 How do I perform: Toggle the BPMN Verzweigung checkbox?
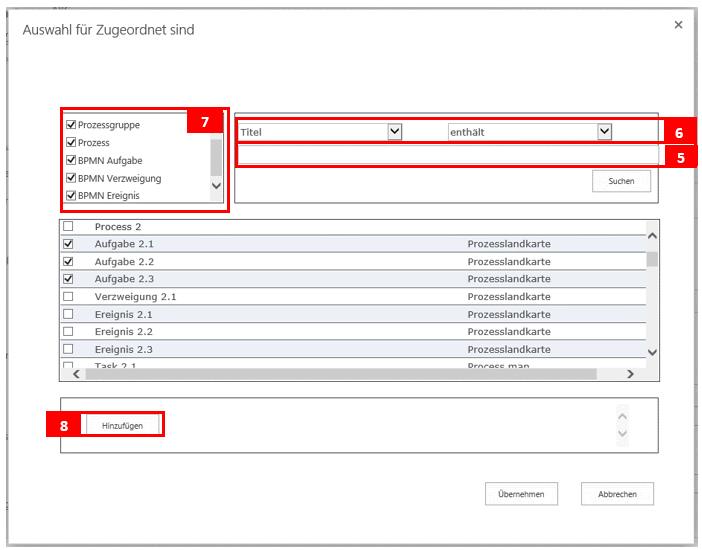coord(71,178)
